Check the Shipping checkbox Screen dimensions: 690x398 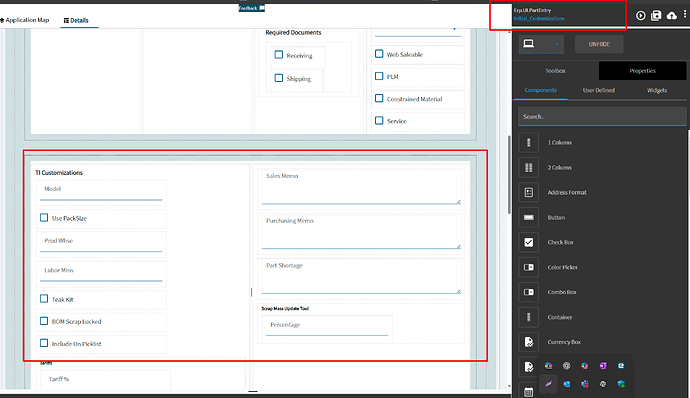tap(279, 78)
